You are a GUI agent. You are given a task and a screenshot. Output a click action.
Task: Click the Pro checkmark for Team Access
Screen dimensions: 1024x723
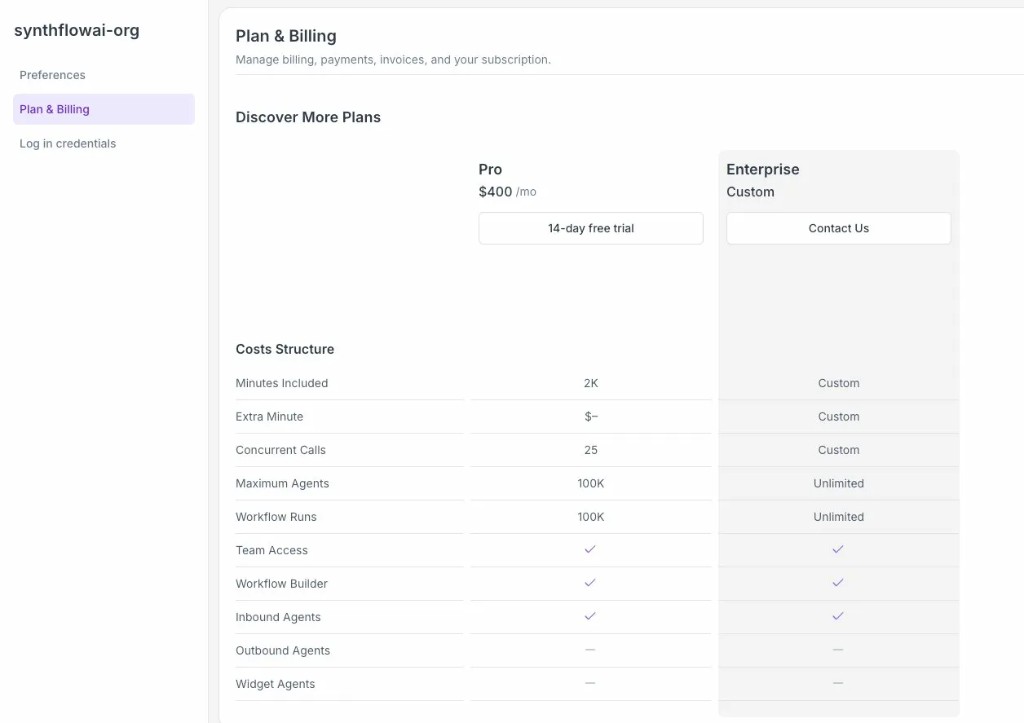pos(590,550)
